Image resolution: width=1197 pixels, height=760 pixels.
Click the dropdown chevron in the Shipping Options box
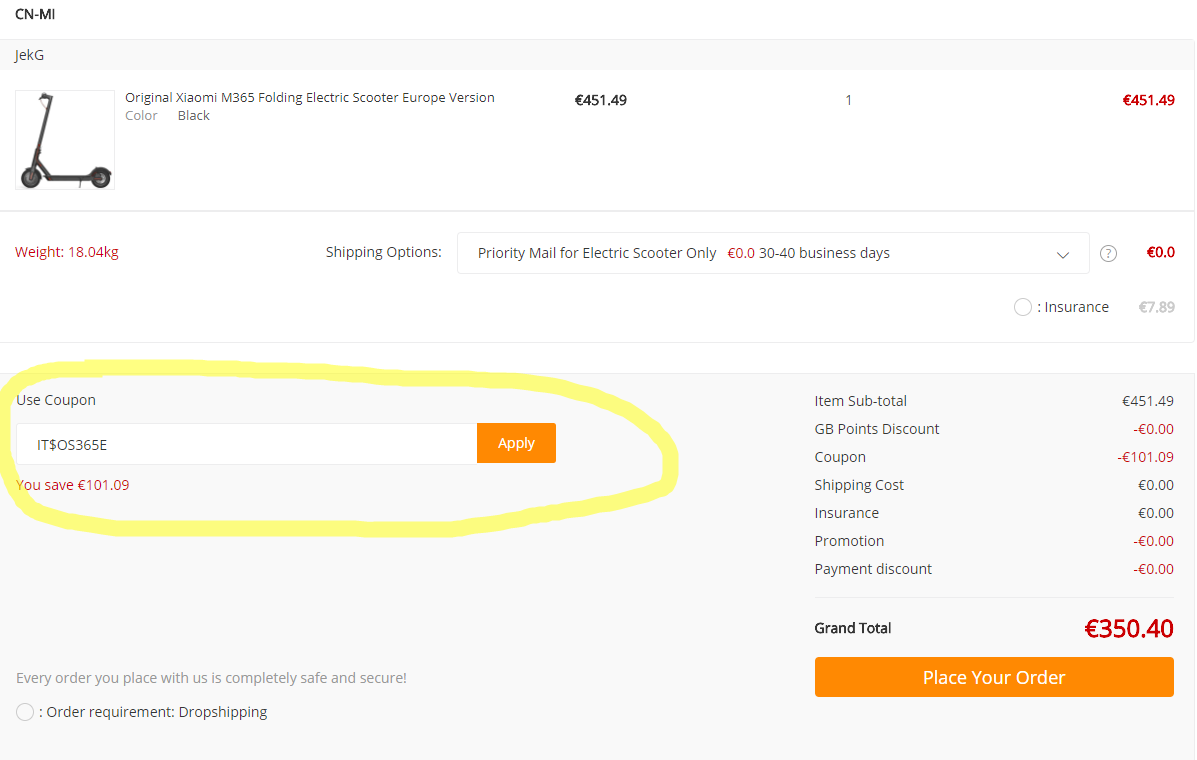click(1063, 254)
